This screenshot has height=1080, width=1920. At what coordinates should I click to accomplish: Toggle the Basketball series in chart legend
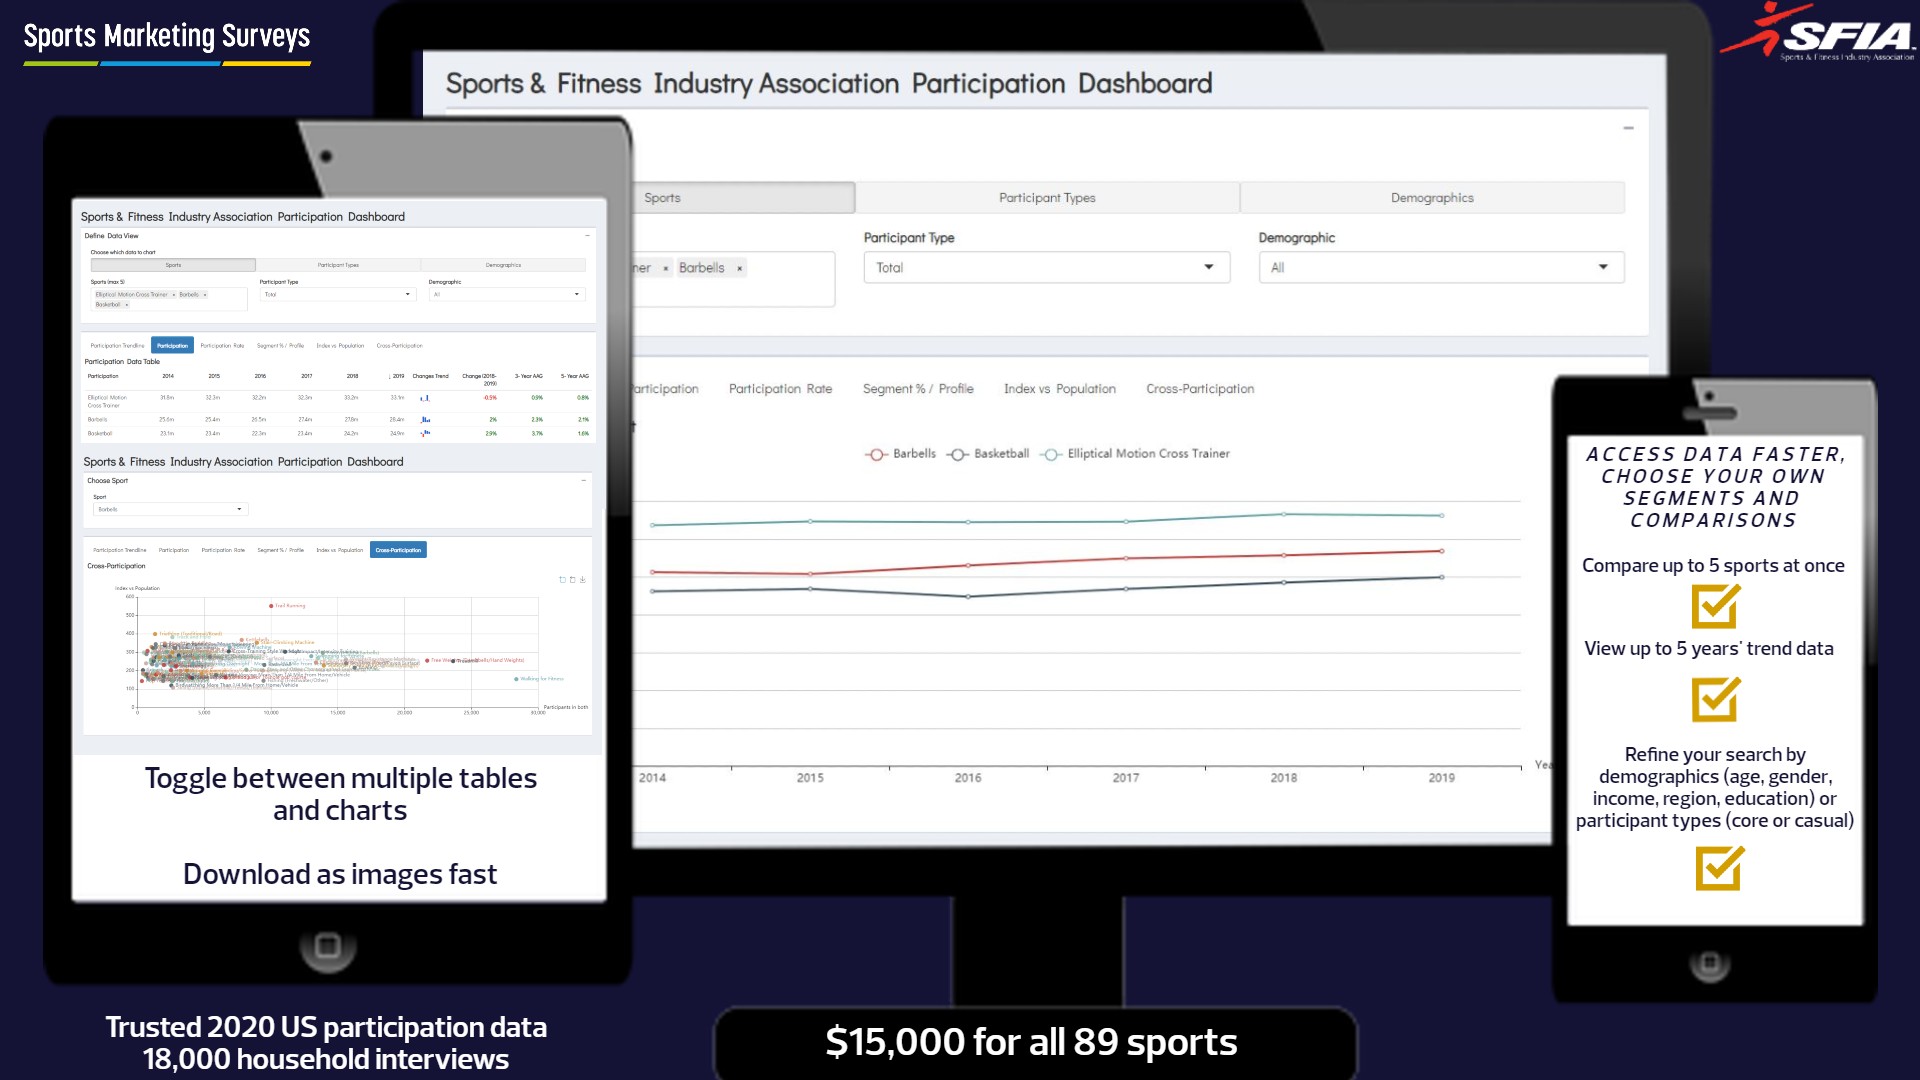coord(988,454)
